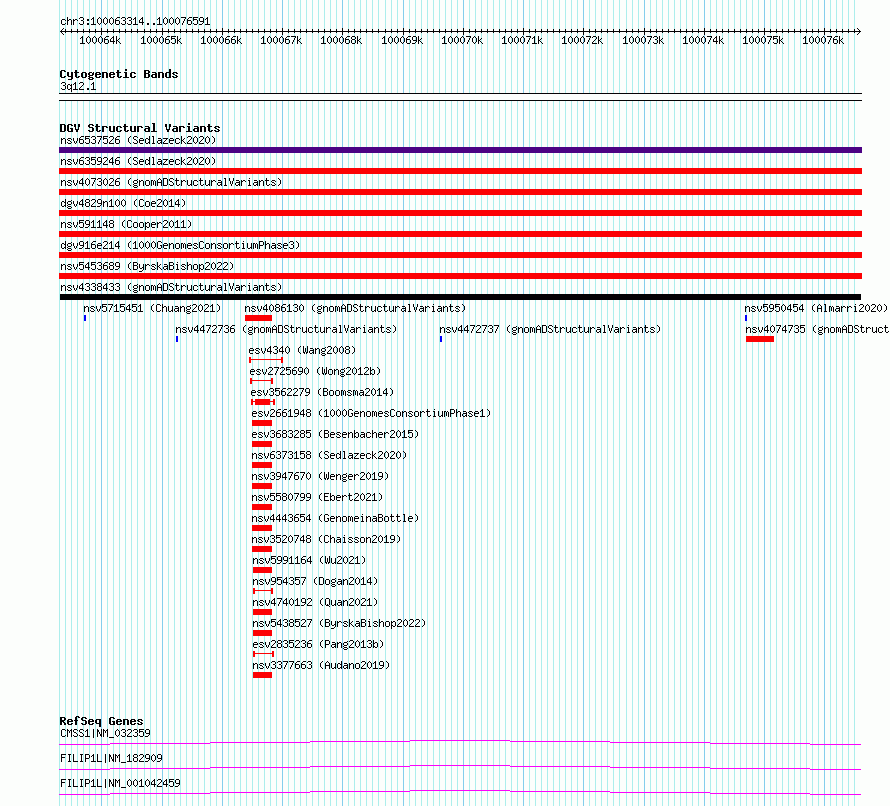890x806 pixels.
Task: Open nsv4443654 (GenomeinaBottle) variant
Action: point(335,518)
